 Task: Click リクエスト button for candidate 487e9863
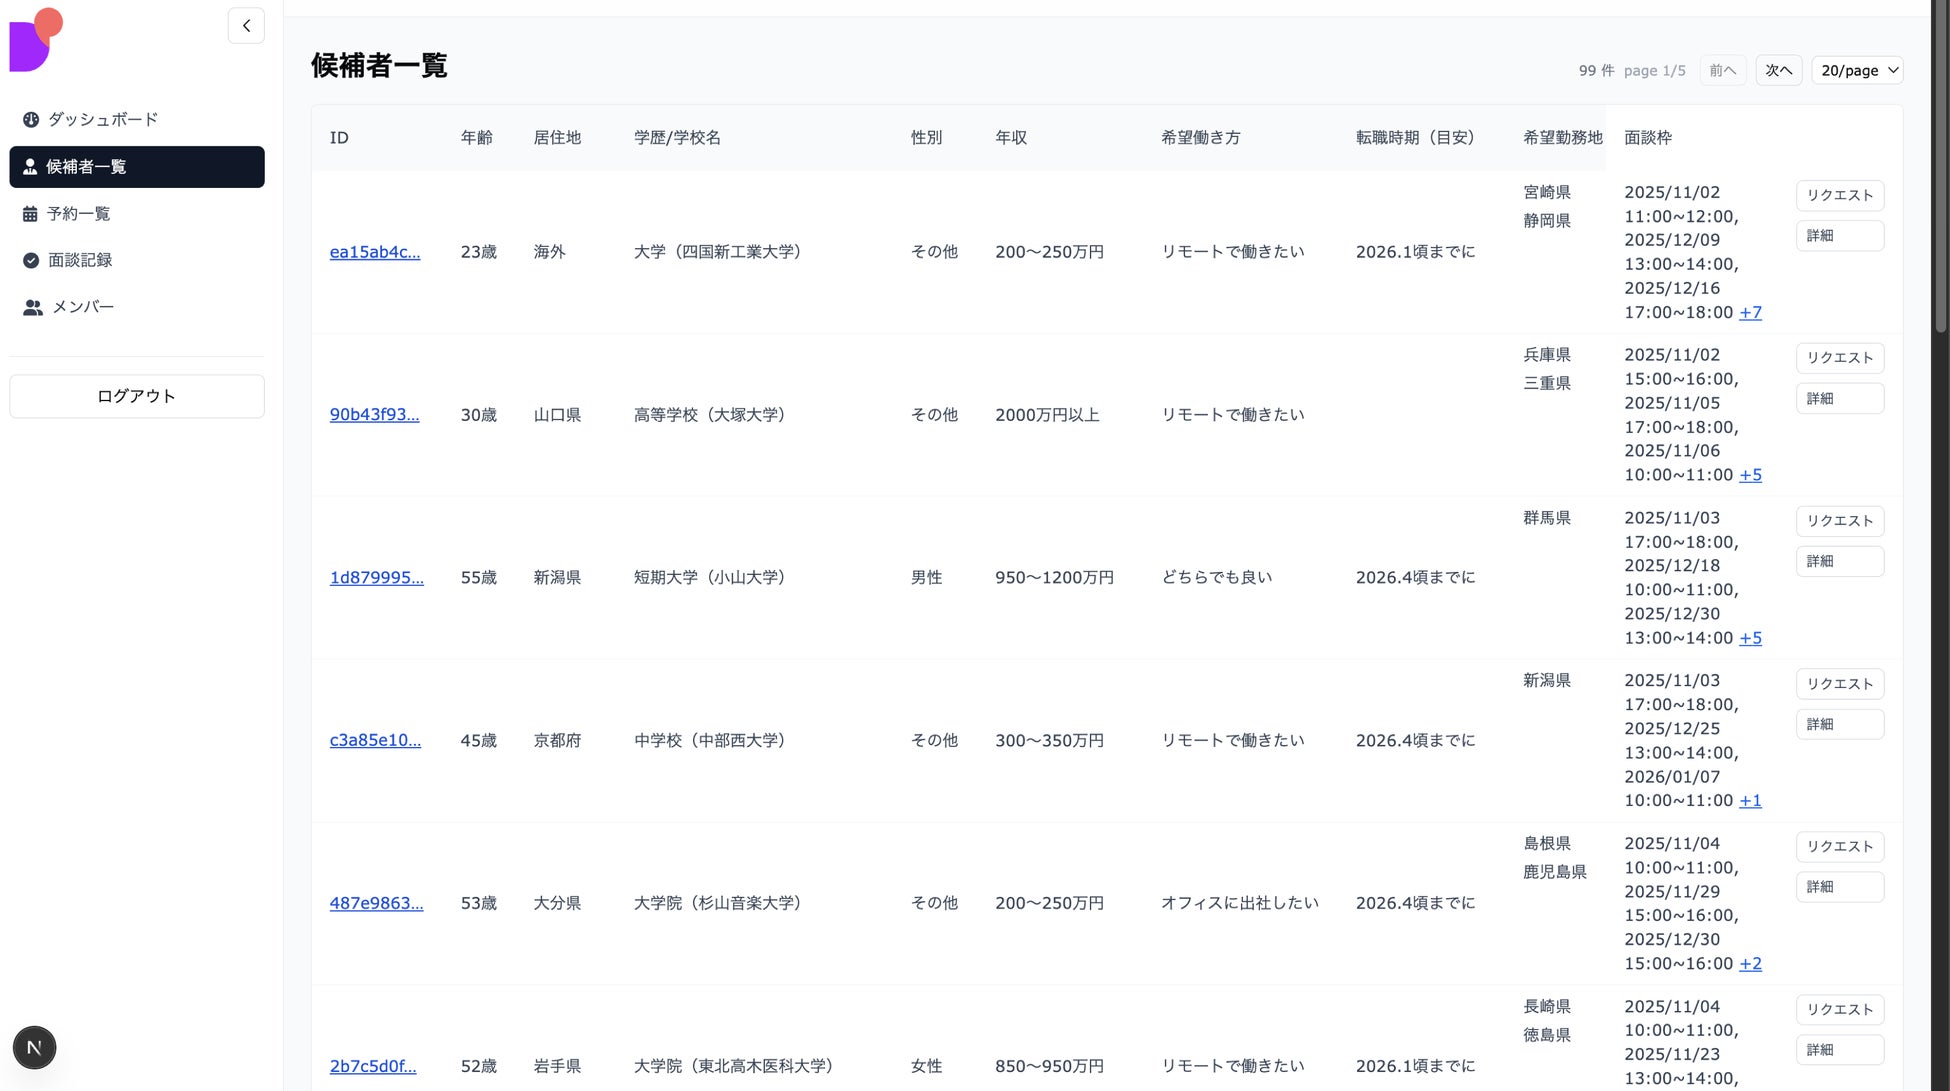pos(1839,847)
